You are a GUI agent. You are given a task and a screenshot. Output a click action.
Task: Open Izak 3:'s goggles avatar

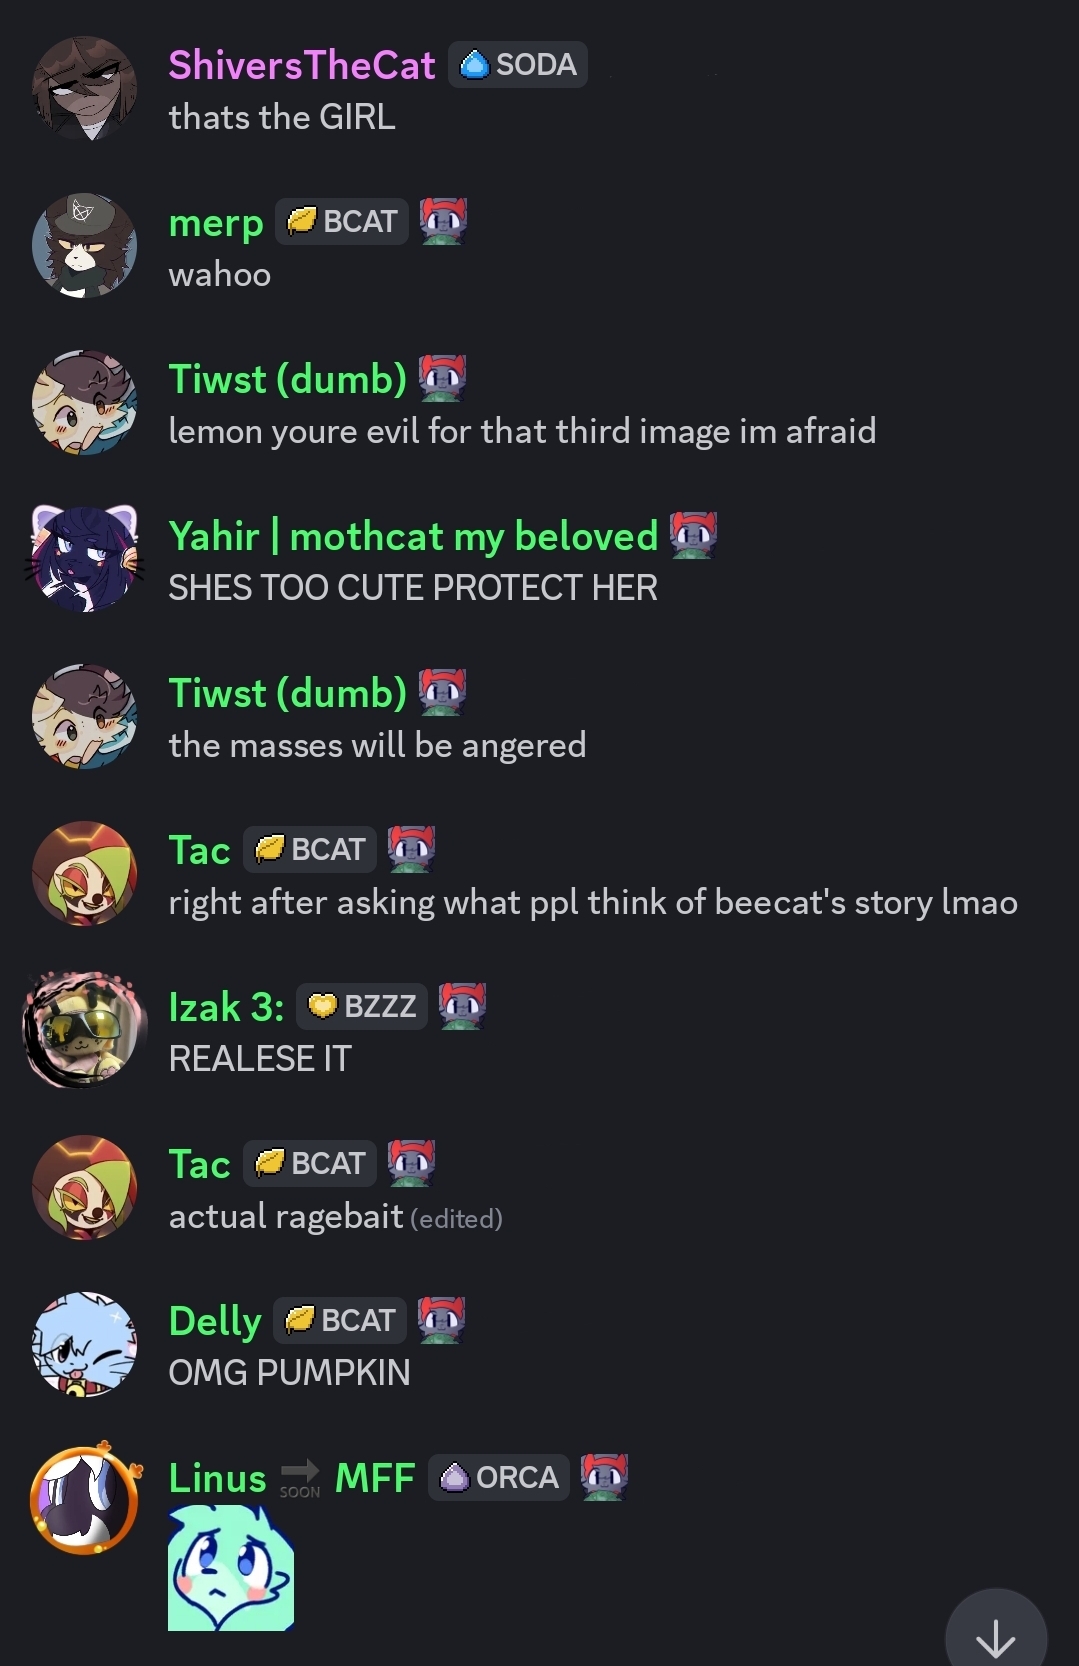pos(80,1029)
